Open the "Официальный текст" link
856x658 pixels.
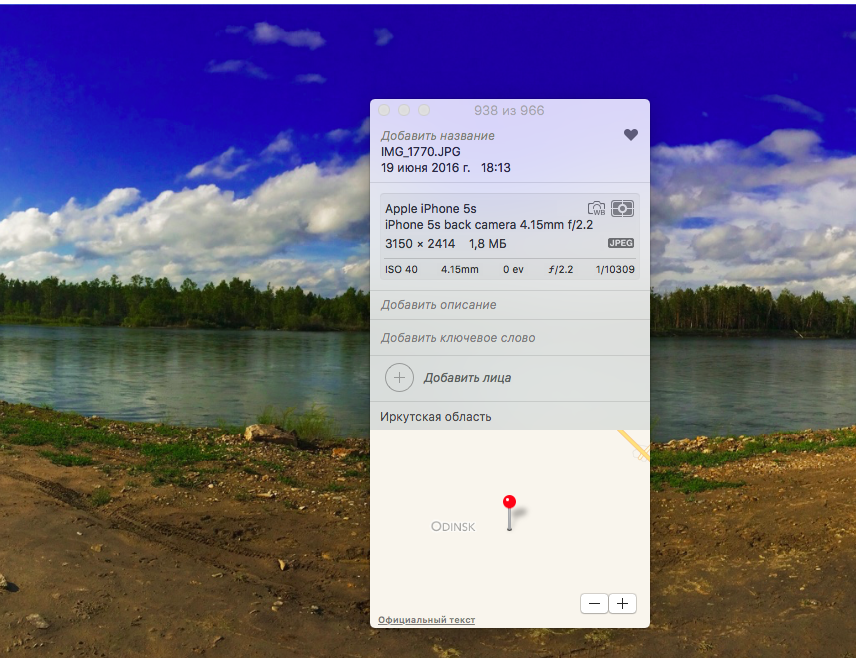(426, 620)
